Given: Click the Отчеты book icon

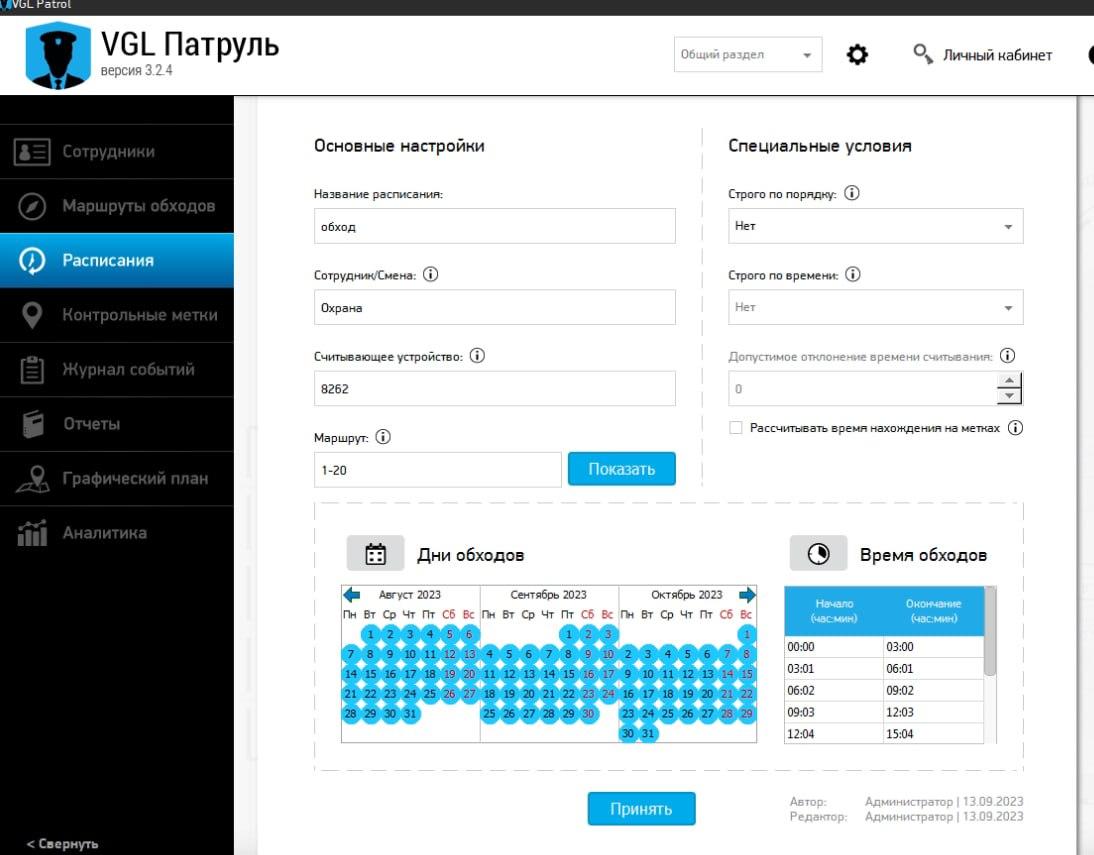Looking at the screenshot, I should click(33, 424).
